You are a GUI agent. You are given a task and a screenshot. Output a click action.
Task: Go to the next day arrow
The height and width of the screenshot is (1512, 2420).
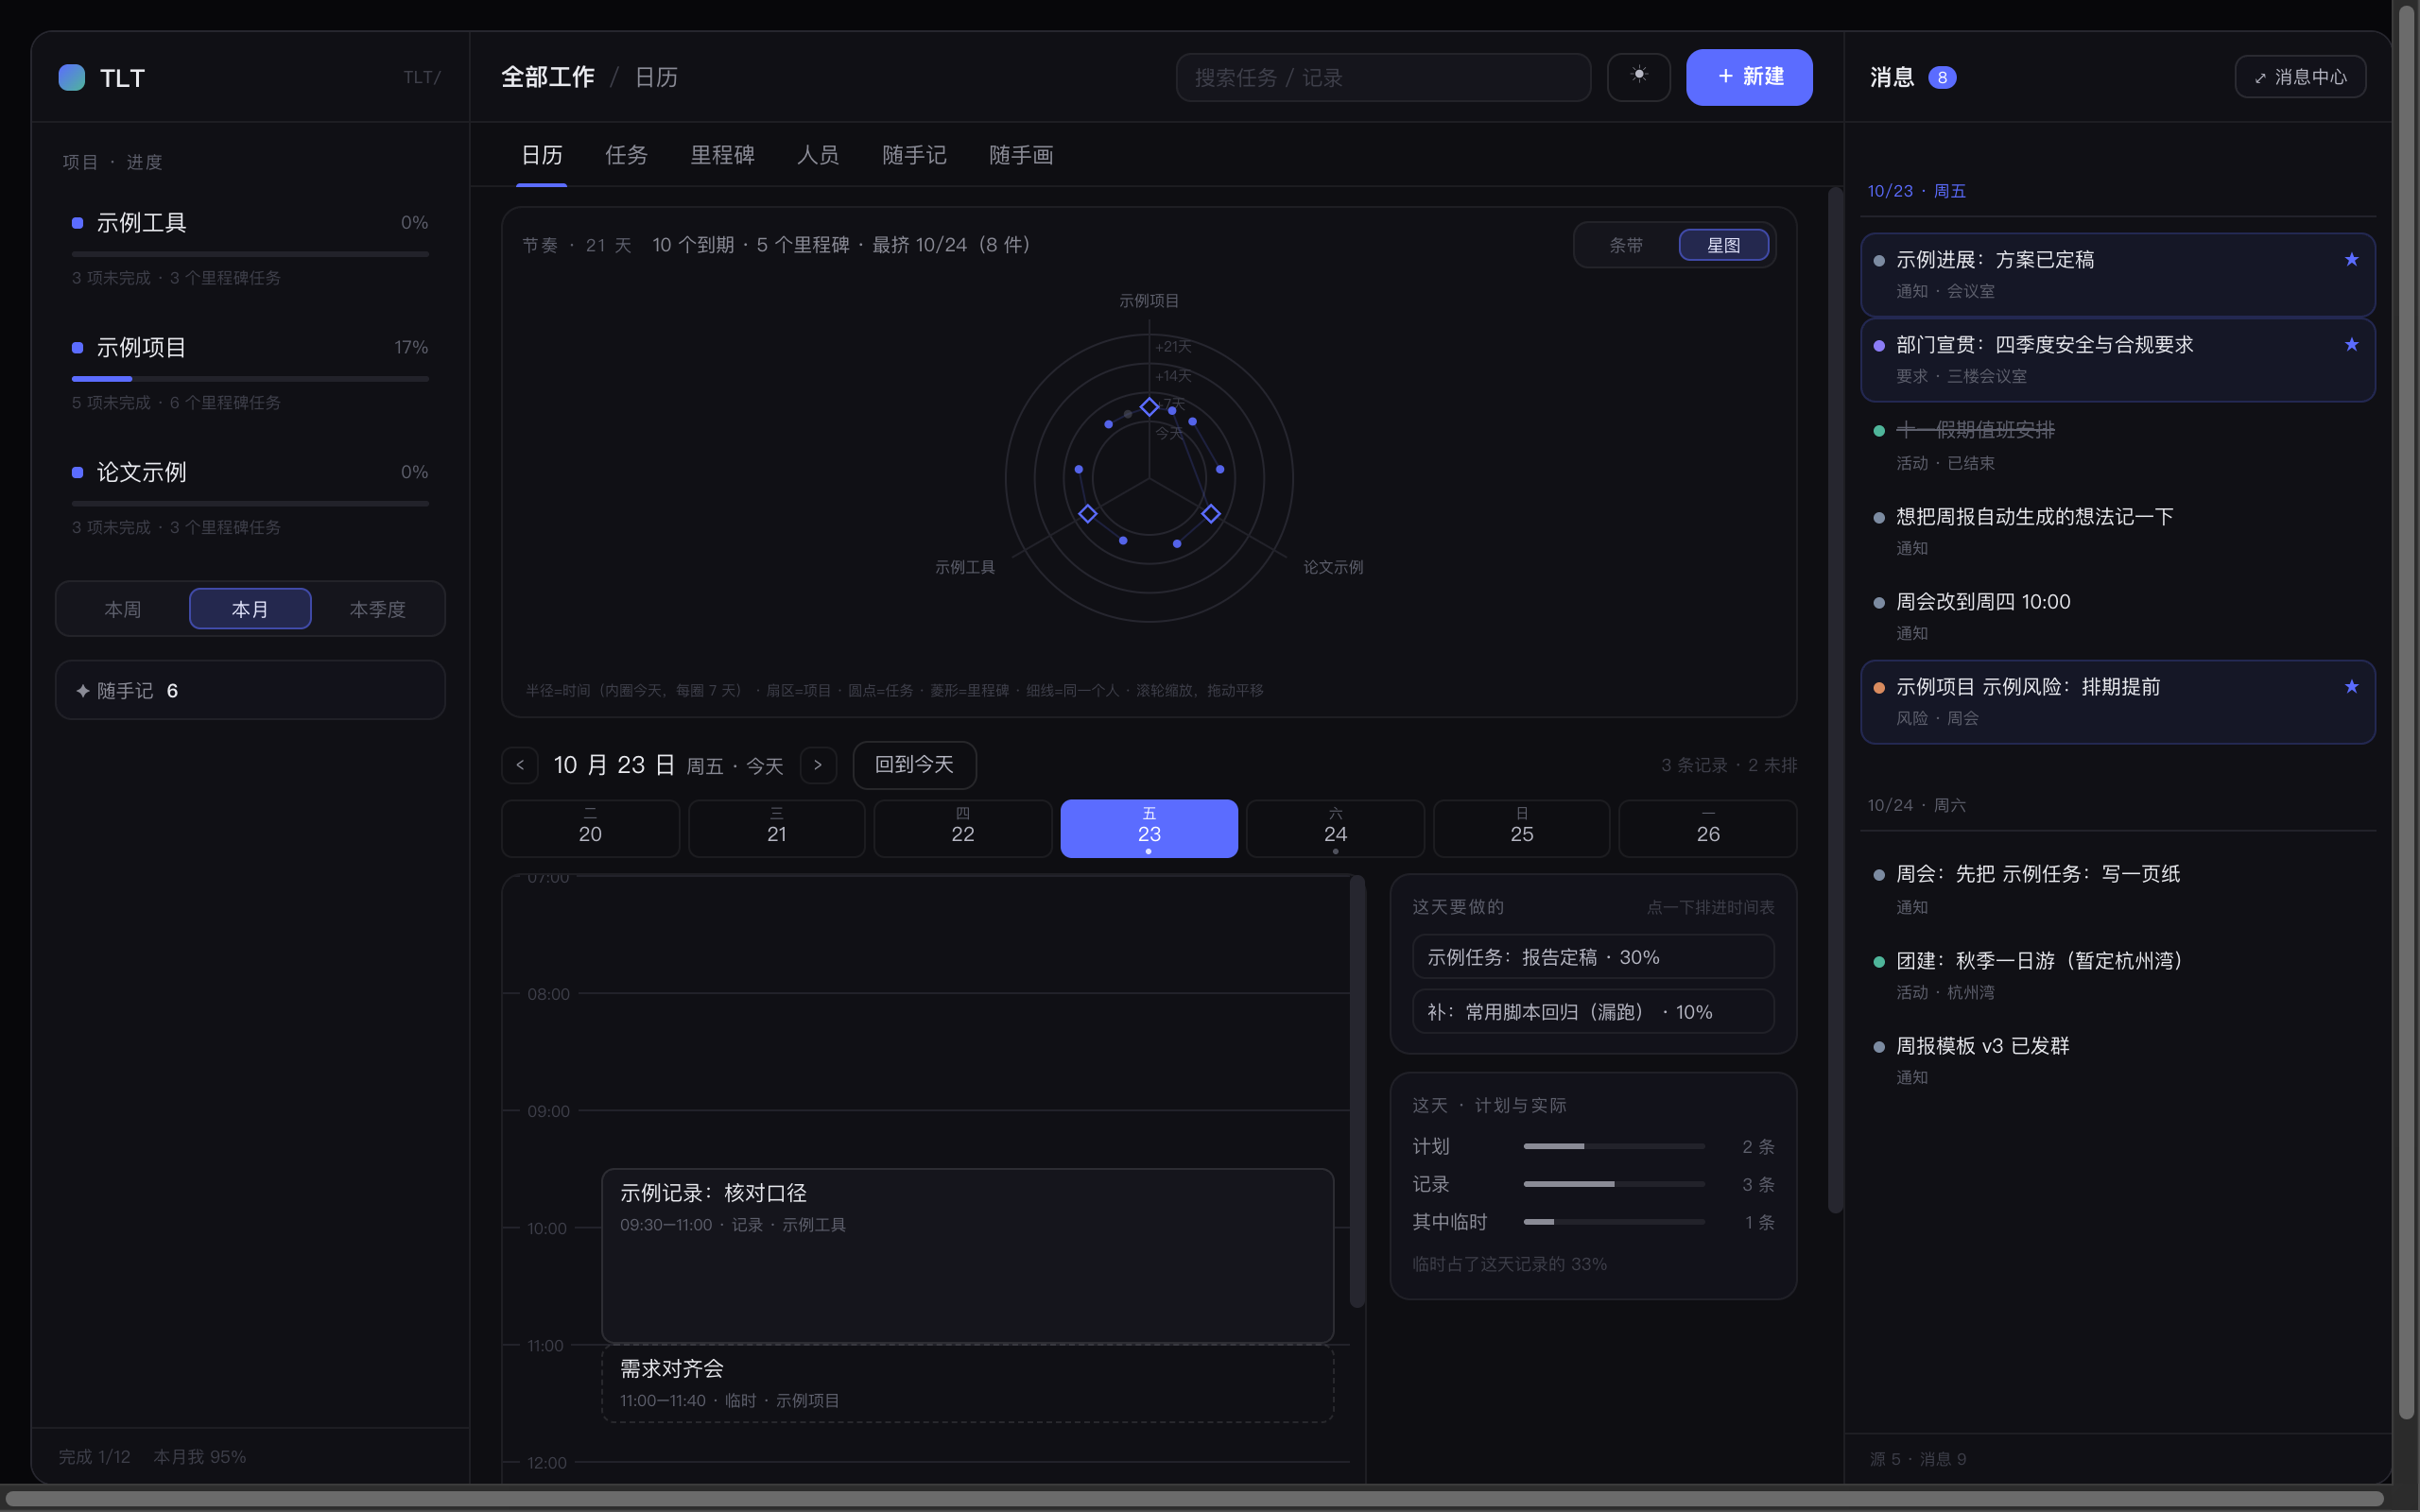(818, 765)
